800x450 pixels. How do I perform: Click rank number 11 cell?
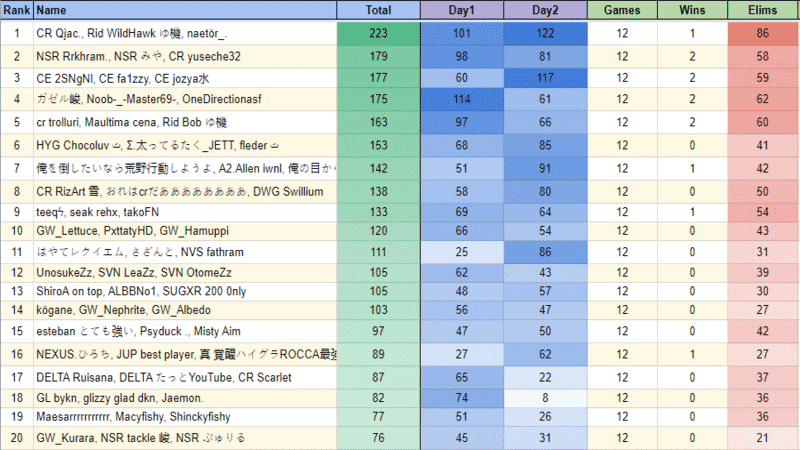click(x=17, y=252)
